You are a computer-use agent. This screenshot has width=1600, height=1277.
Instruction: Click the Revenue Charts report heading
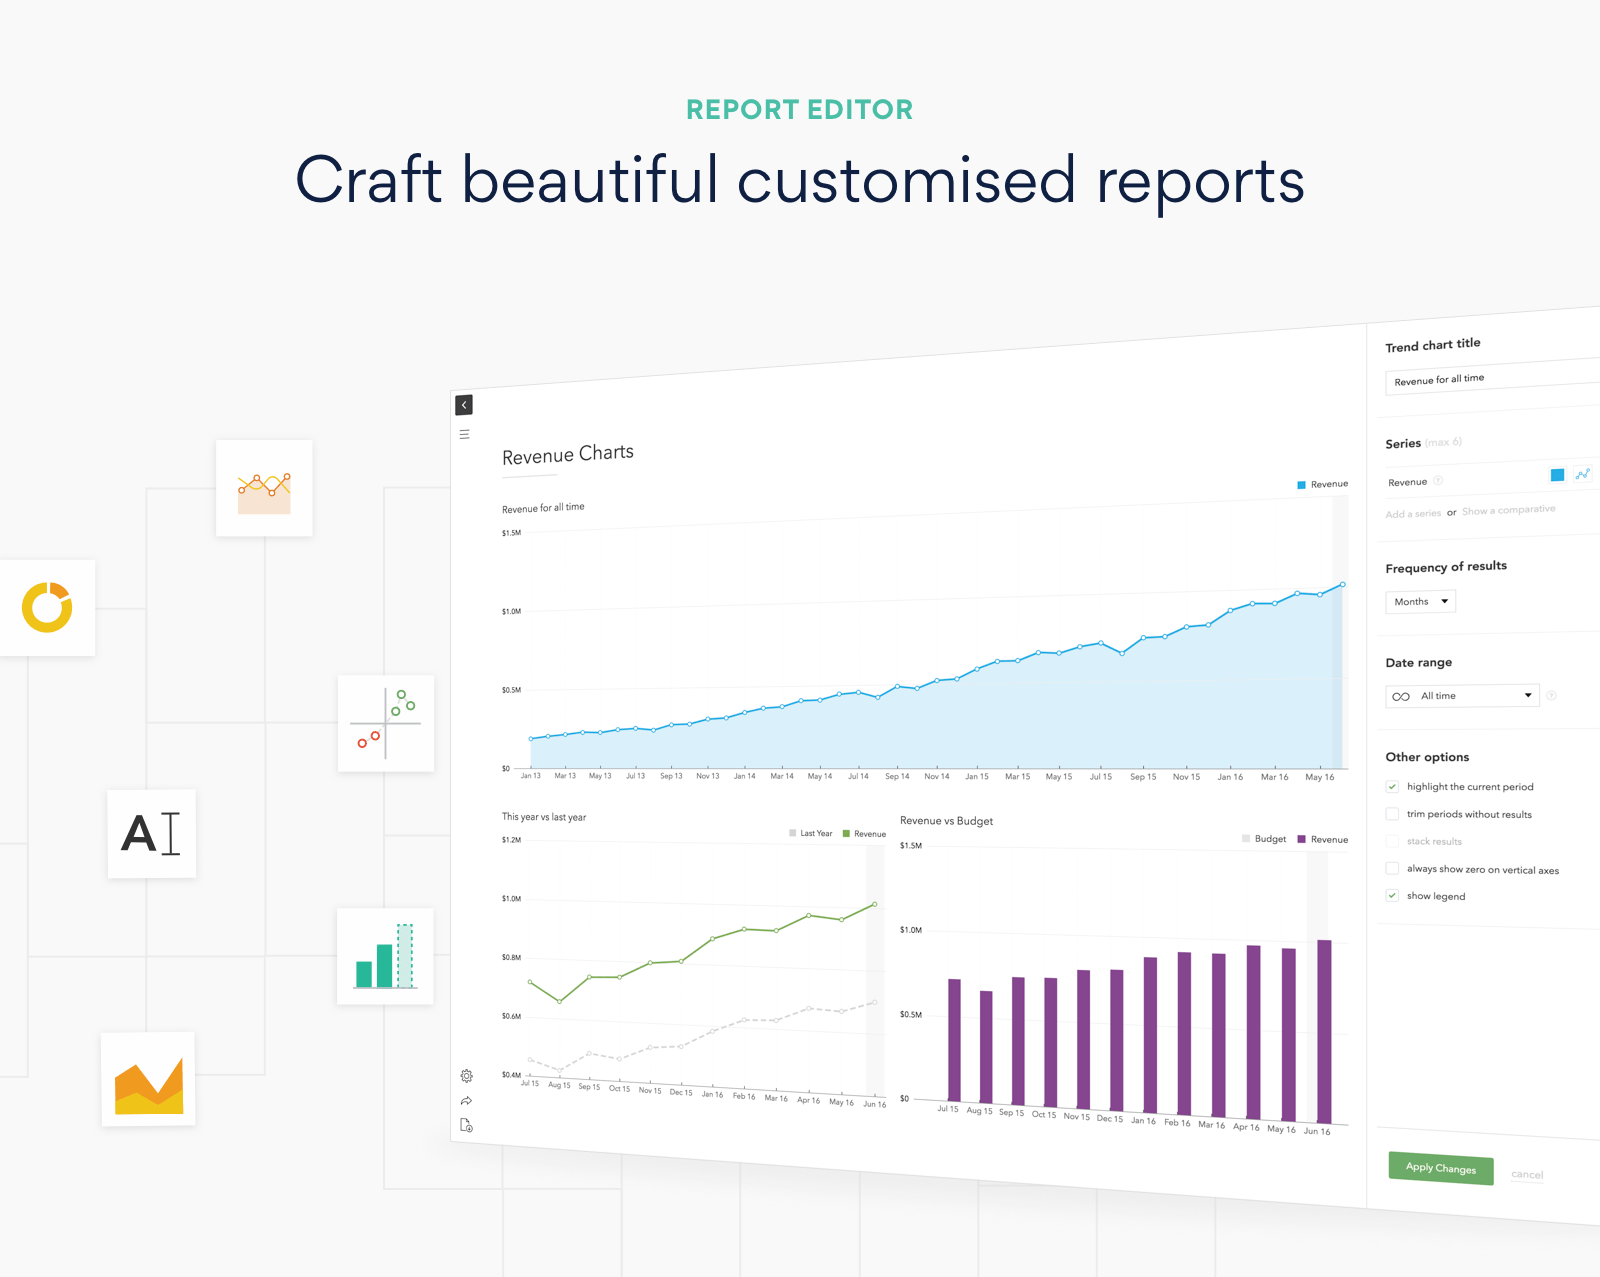pyautogui.click(x=568, y=454)
